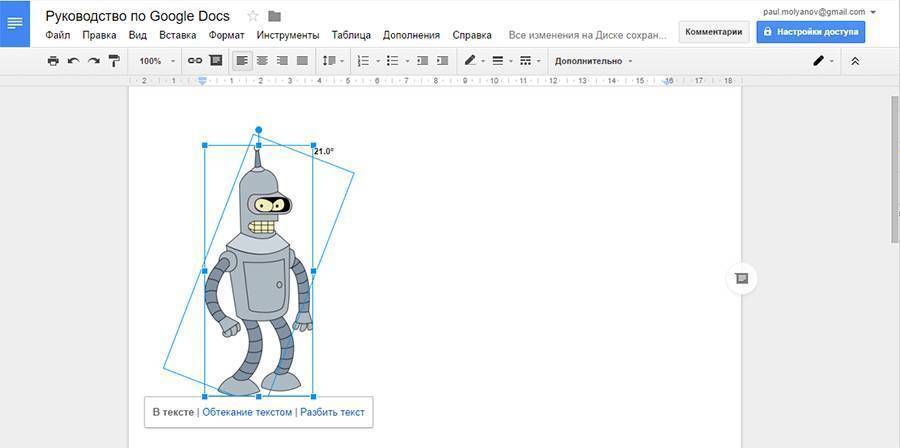
Task: Decrease the indent
Action: 422,61
